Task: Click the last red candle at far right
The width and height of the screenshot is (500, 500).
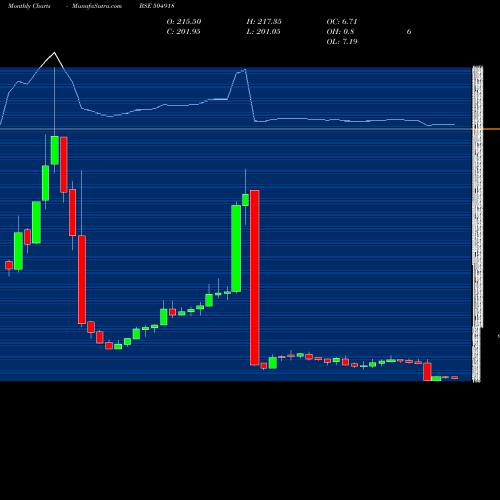Action: pyautogui.click(x=455, y=378)
